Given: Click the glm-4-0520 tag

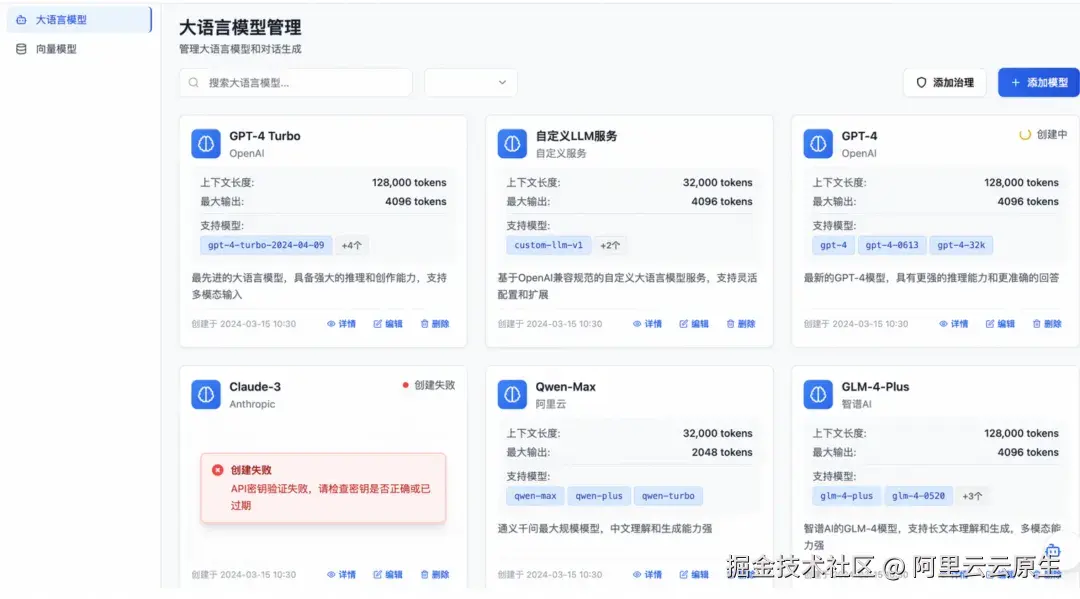Looking at the screenshot, I should [918, 496].
